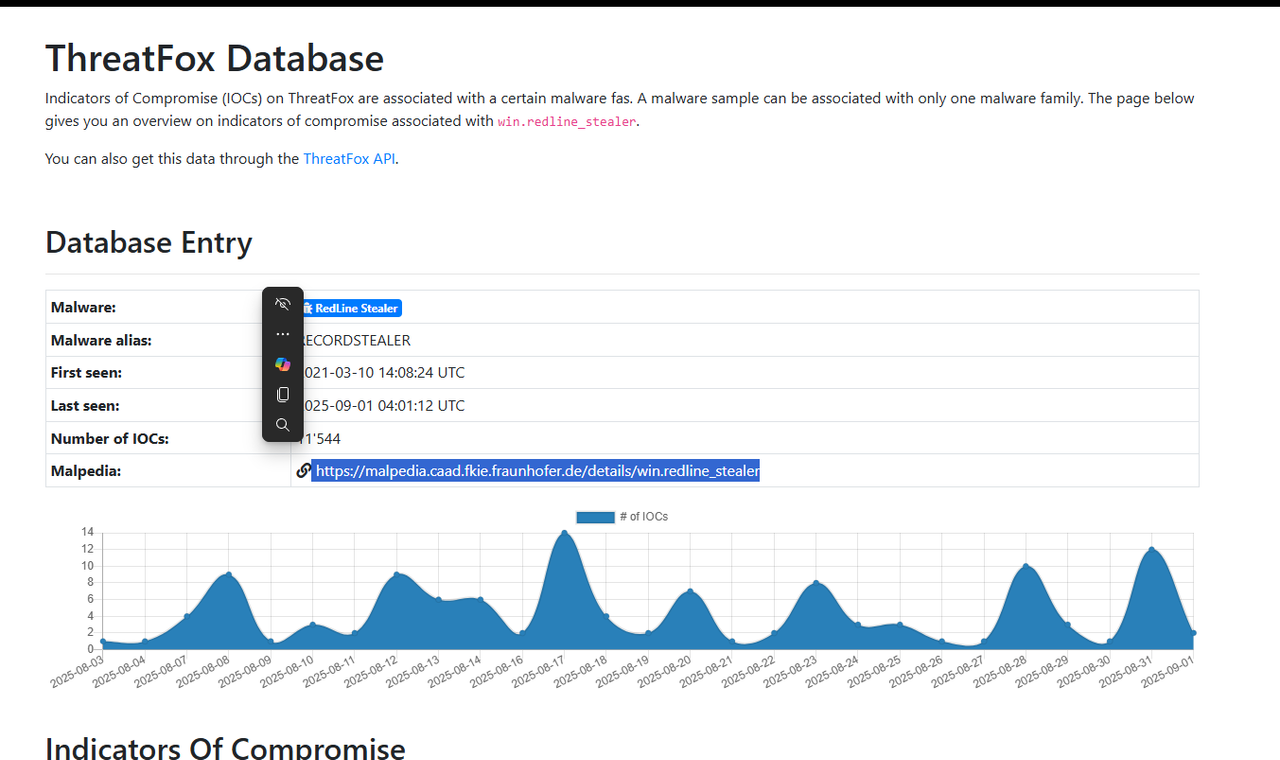1280x760 pixels.
Task: Ask Copilot about the selected text
Action: pos(283,364)
